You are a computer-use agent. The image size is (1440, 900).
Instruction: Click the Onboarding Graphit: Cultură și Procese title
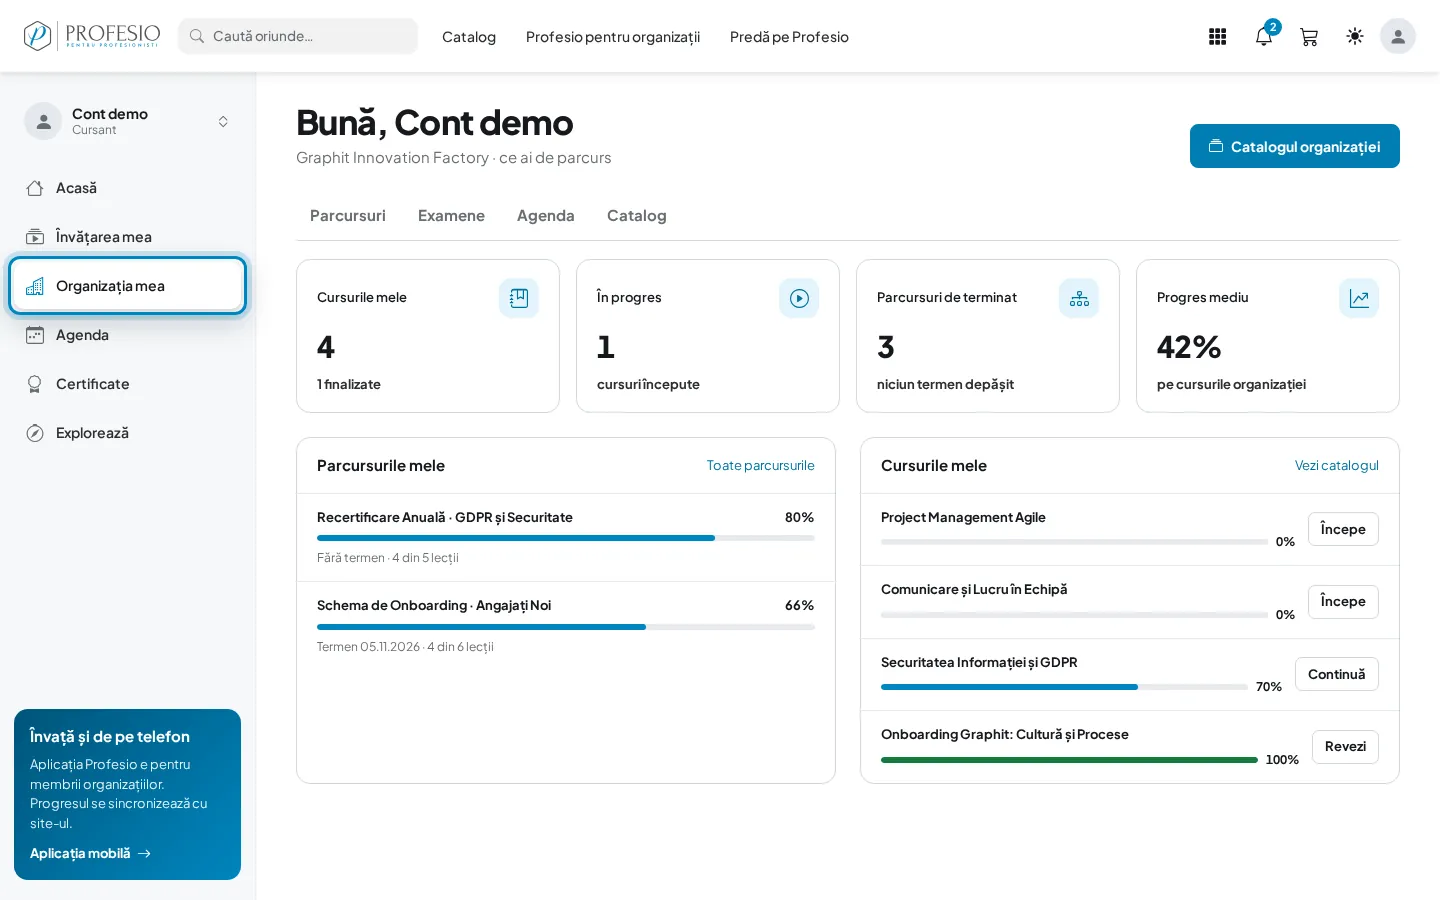[x=1005, y=734]
